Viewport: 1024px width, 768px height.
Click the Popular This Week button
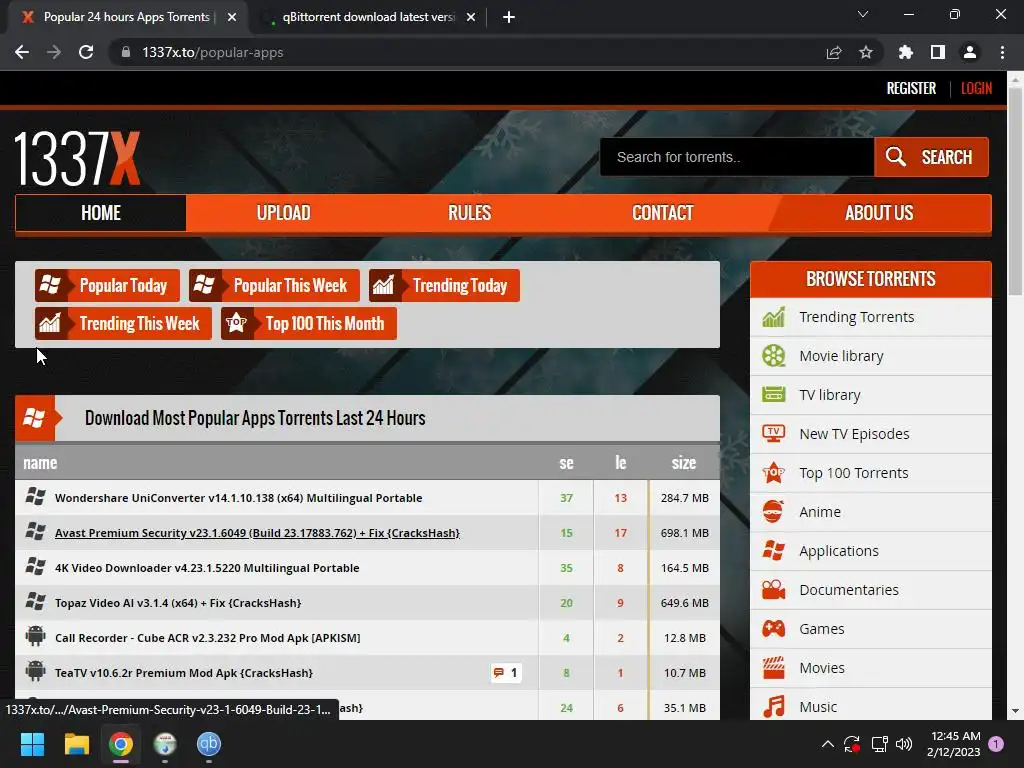tap(274, 285)
